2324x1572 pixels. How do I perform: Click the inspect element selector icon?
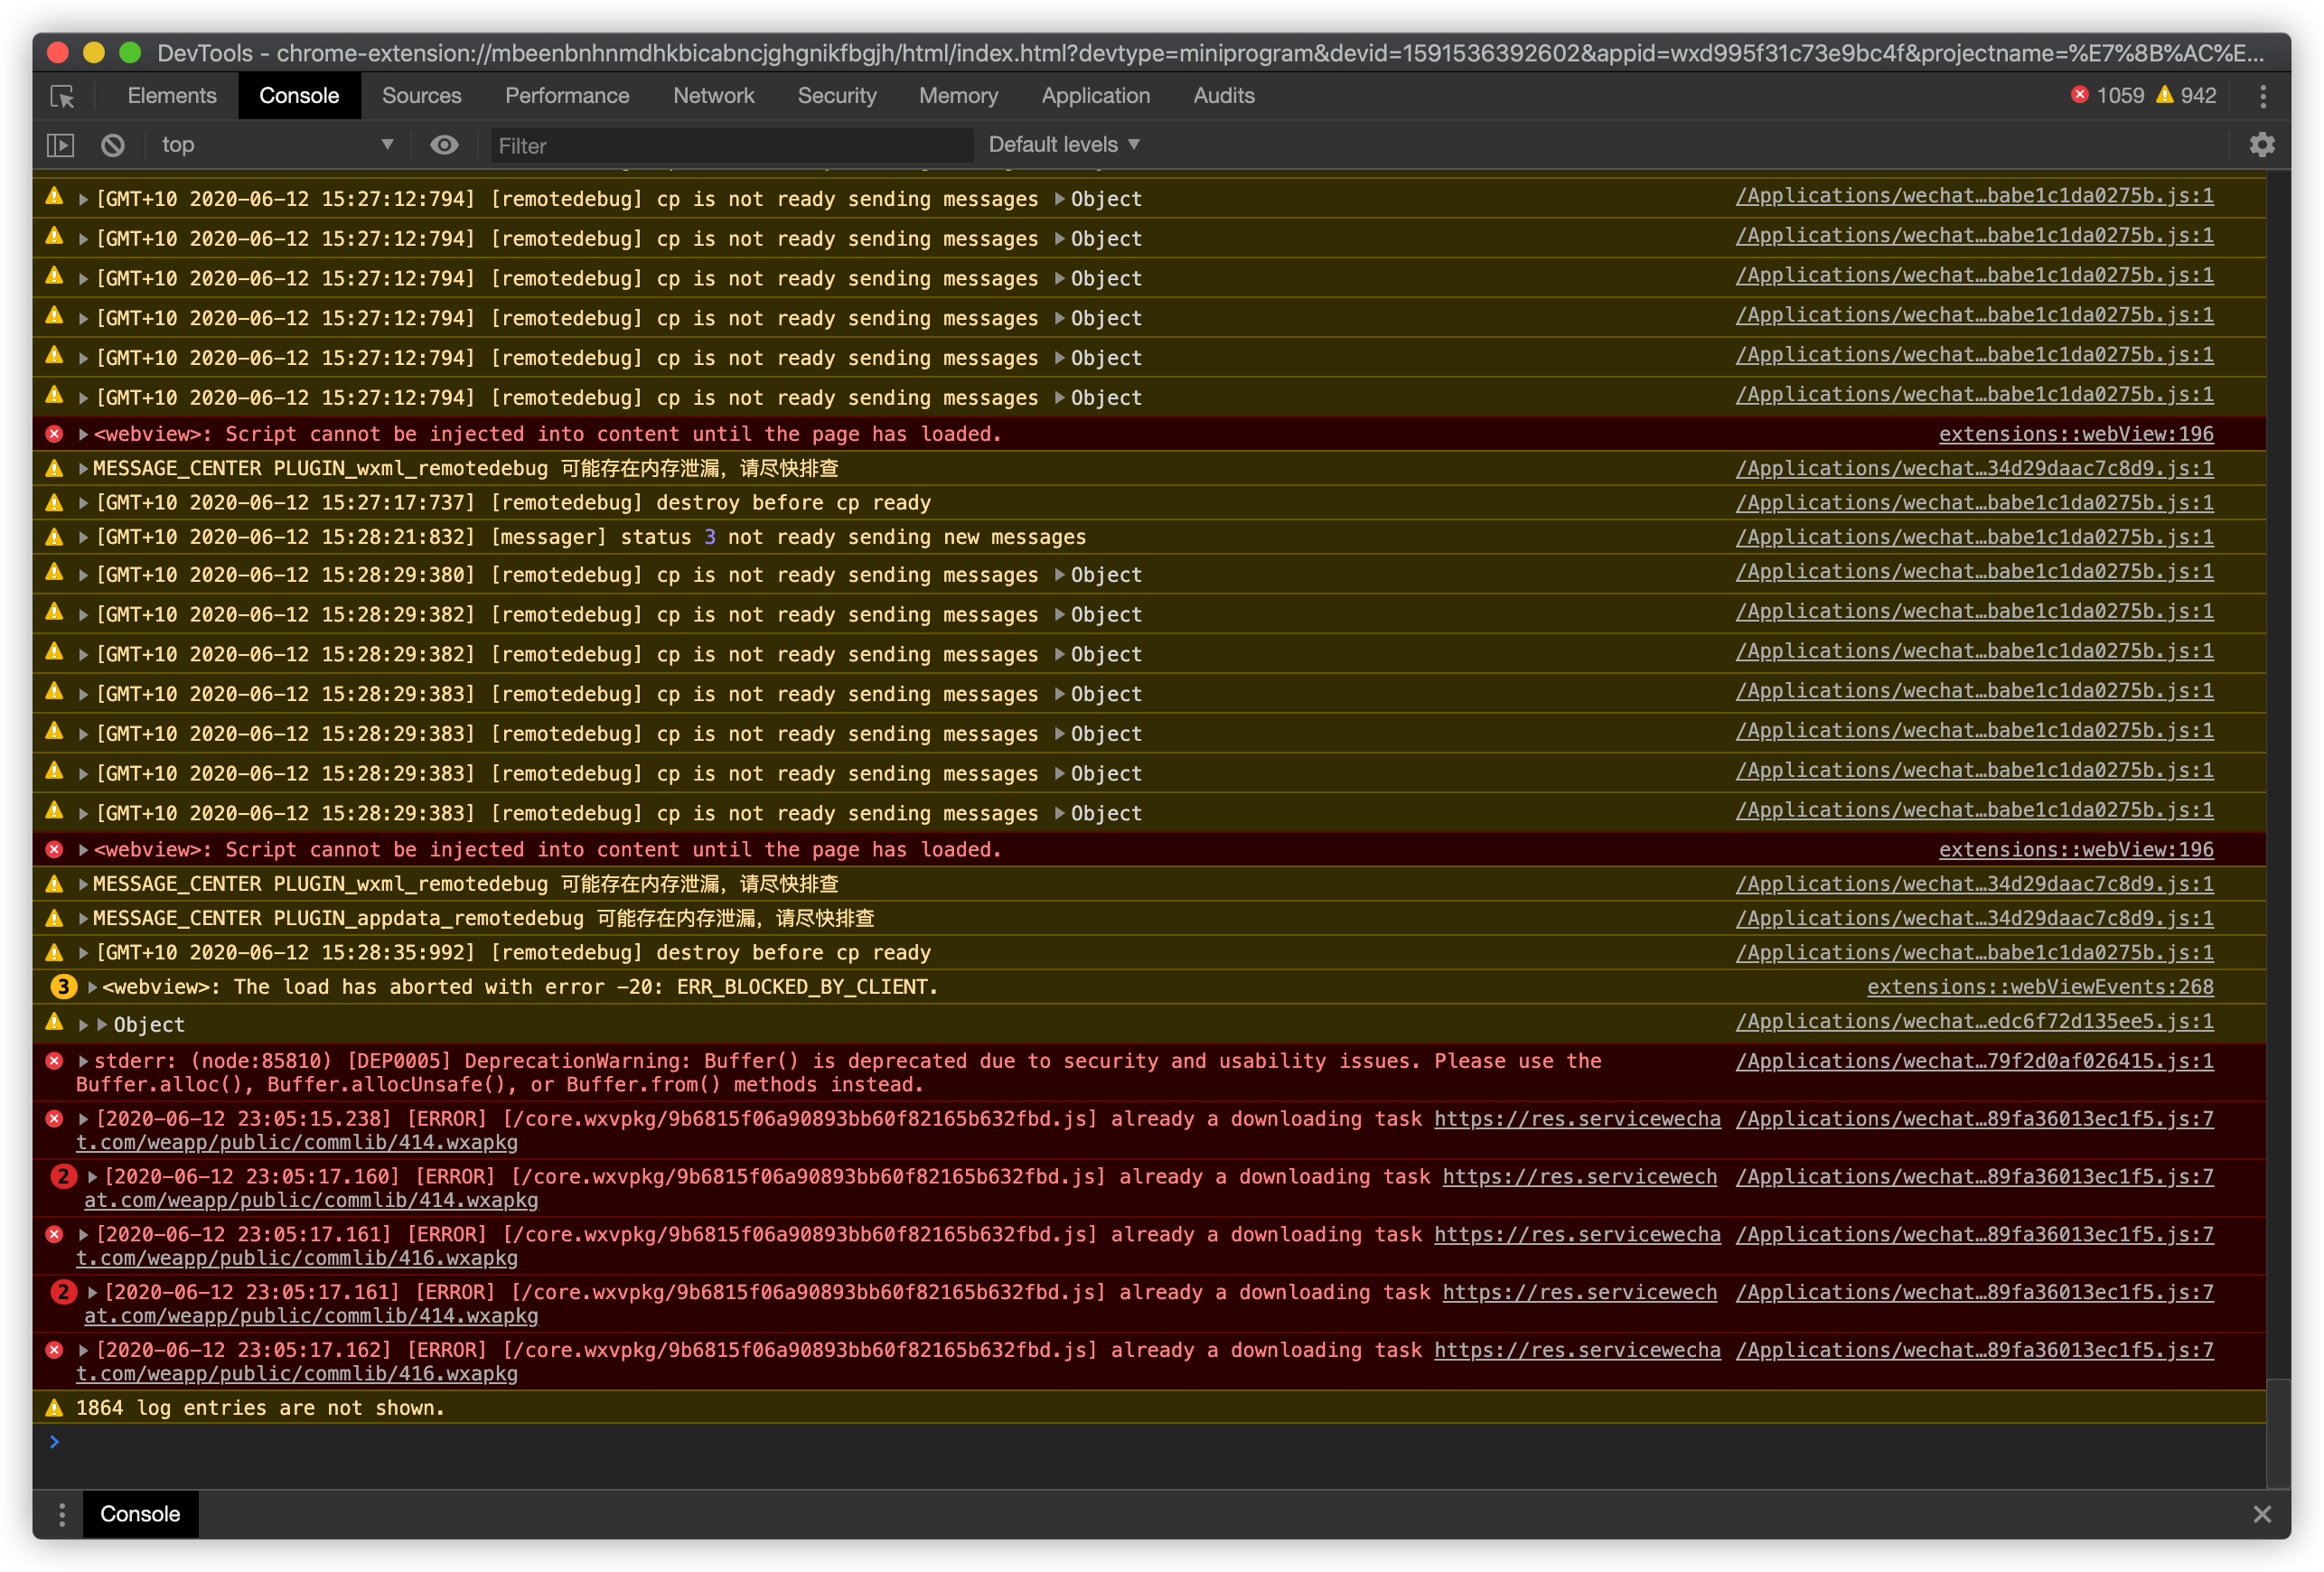62,96
